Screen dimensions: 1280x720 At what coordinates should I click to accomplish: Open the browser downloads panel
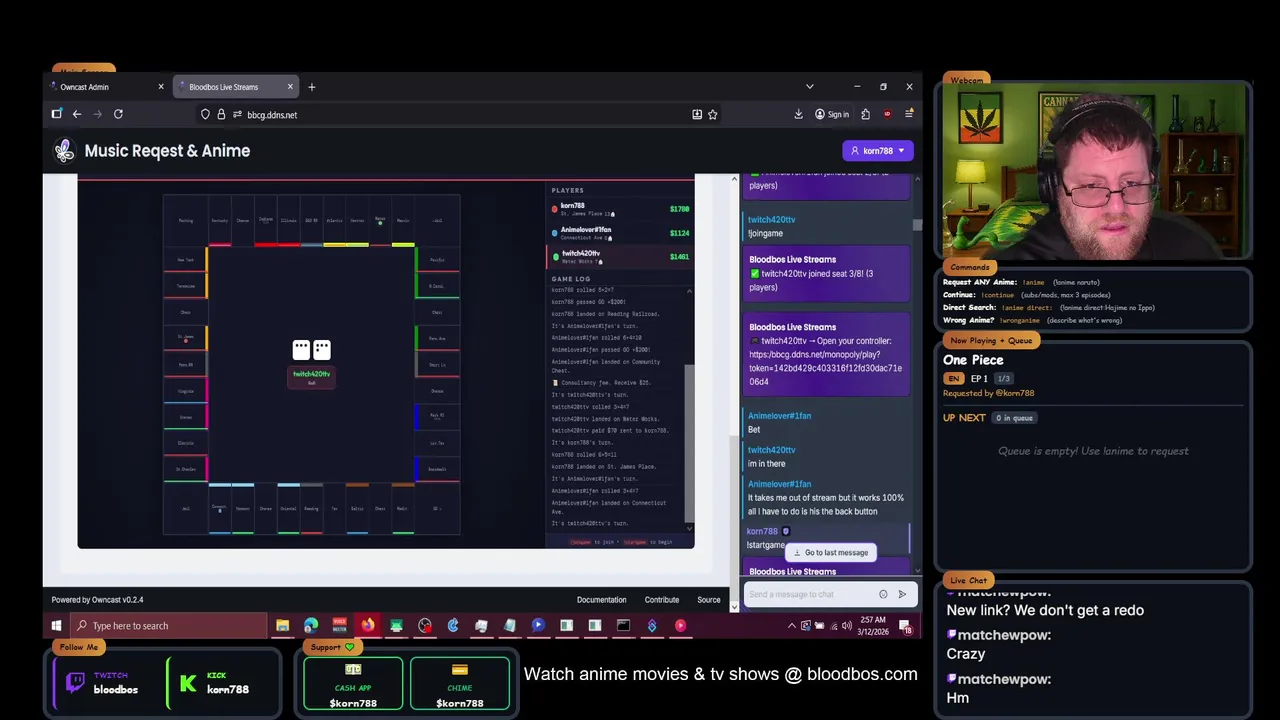click(x=798, y=115)
